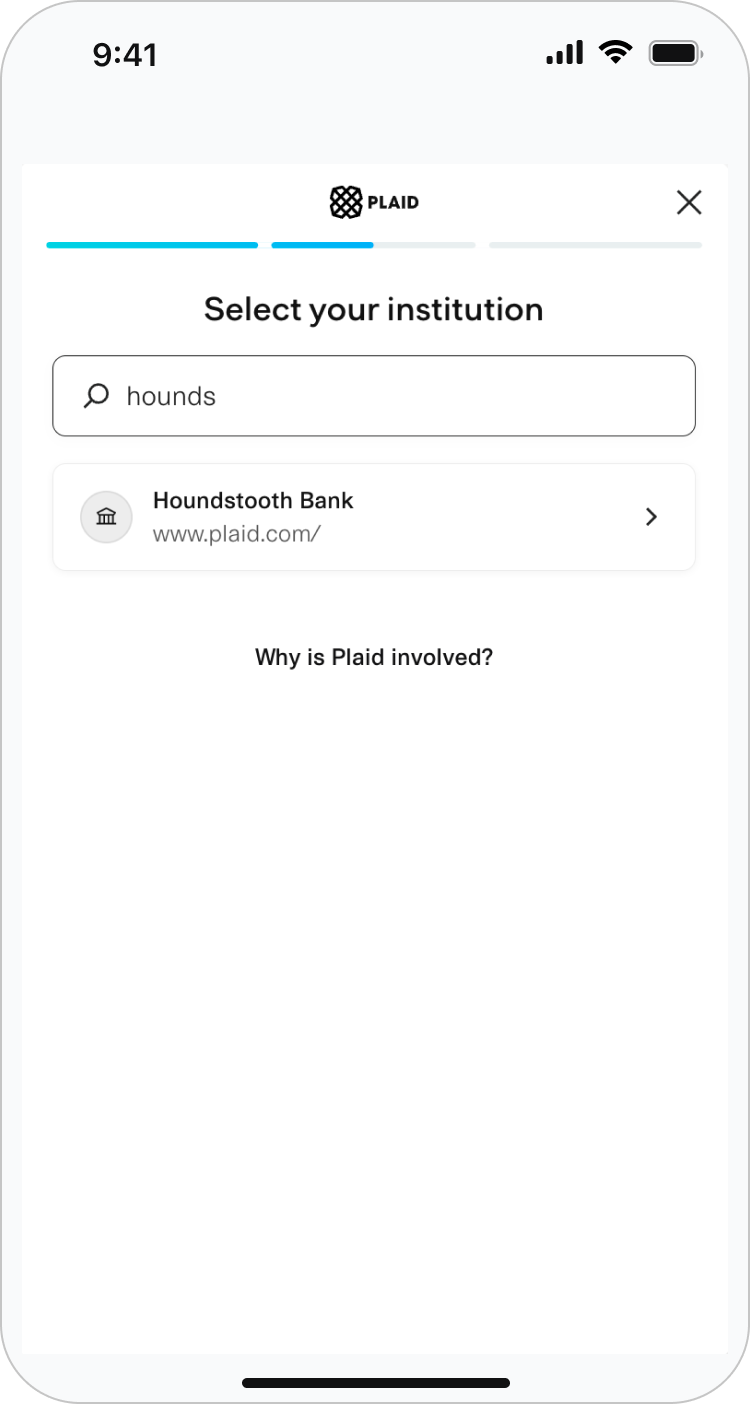Click the empty third progress segment
Screen dimensions: 750x1404
(x=596, y=245)
